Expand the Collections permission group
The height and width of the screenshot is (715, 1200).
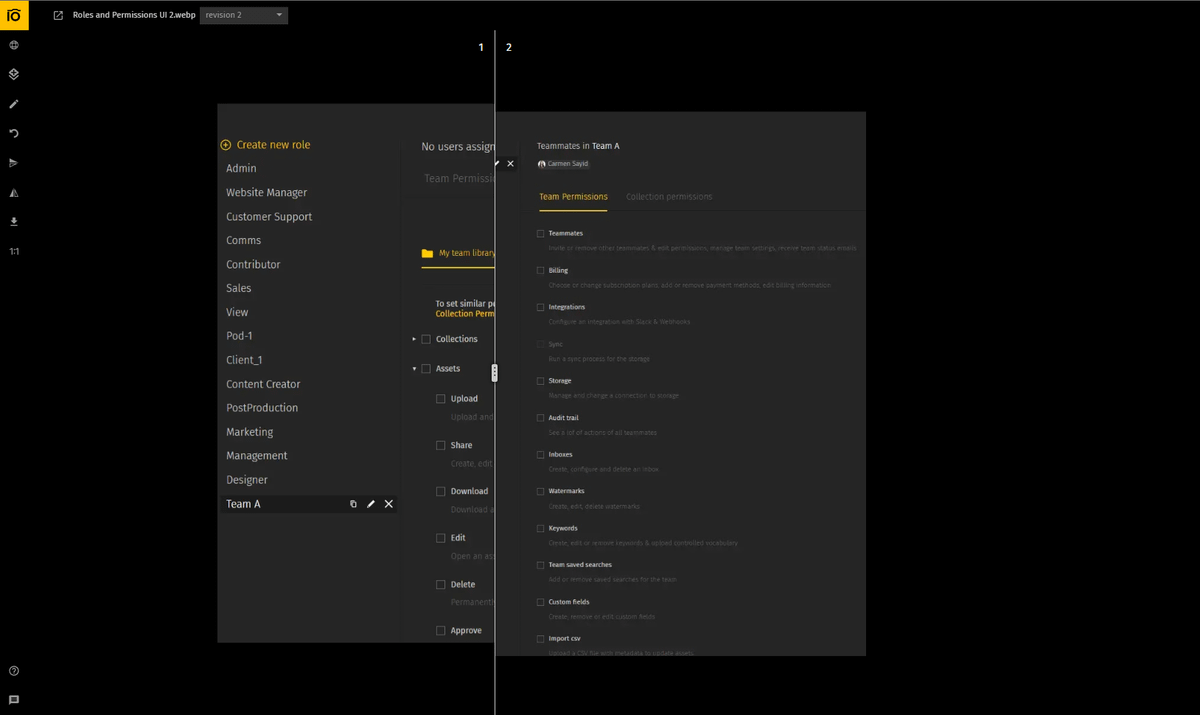[414, 340]
